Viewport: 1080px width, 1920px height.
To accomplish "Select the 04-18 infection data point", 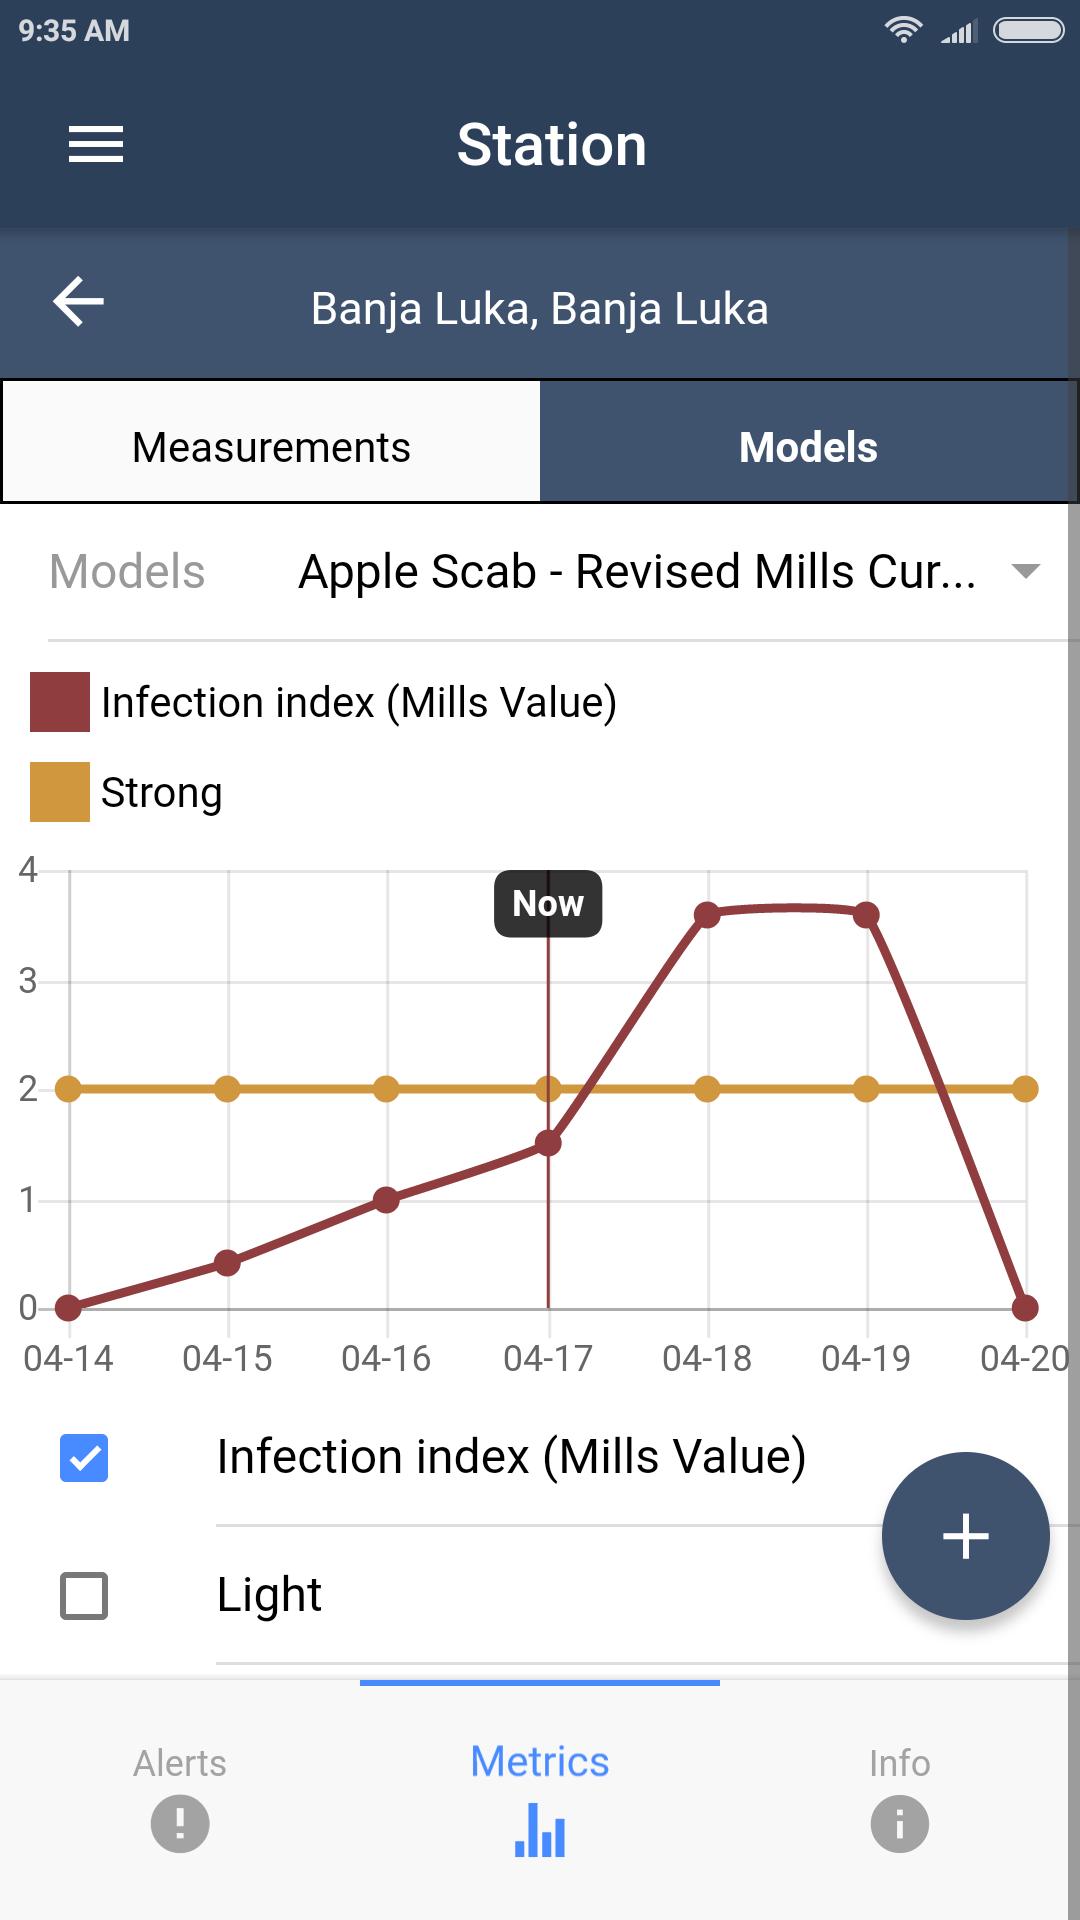I will point(707,915).
